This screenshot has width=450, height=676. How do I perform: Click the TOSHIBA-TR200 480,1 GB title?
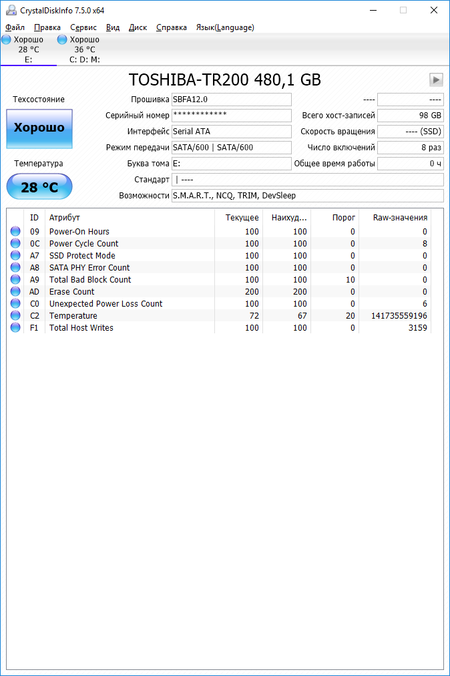pyautogui.click(x=225, y=80)
